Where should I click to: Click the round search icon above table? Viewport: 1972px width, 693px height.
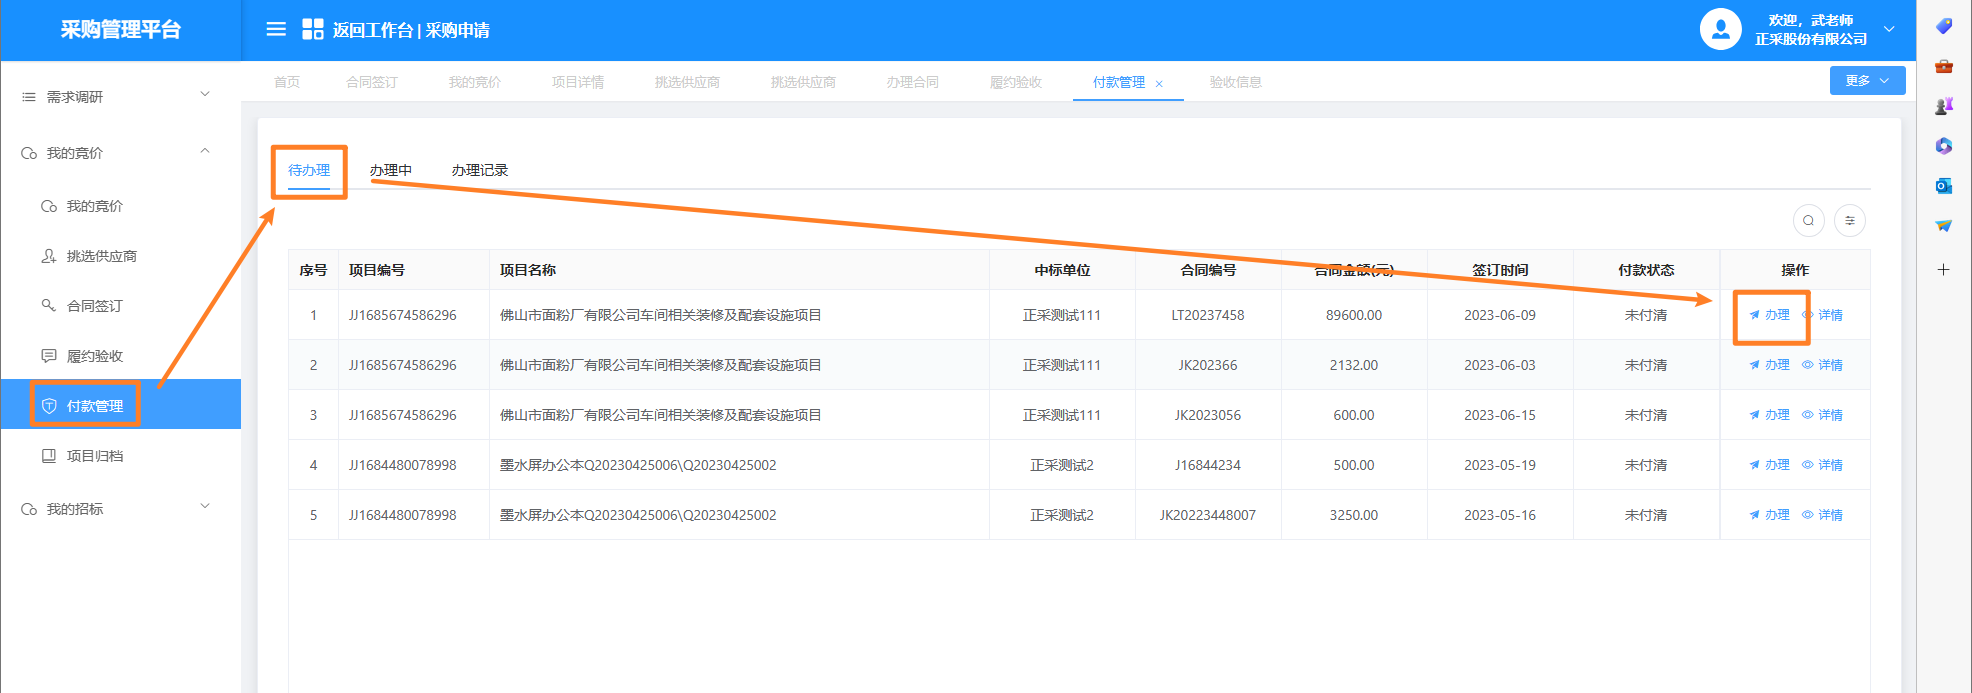pyautogui.click(x=1808, y=220)
